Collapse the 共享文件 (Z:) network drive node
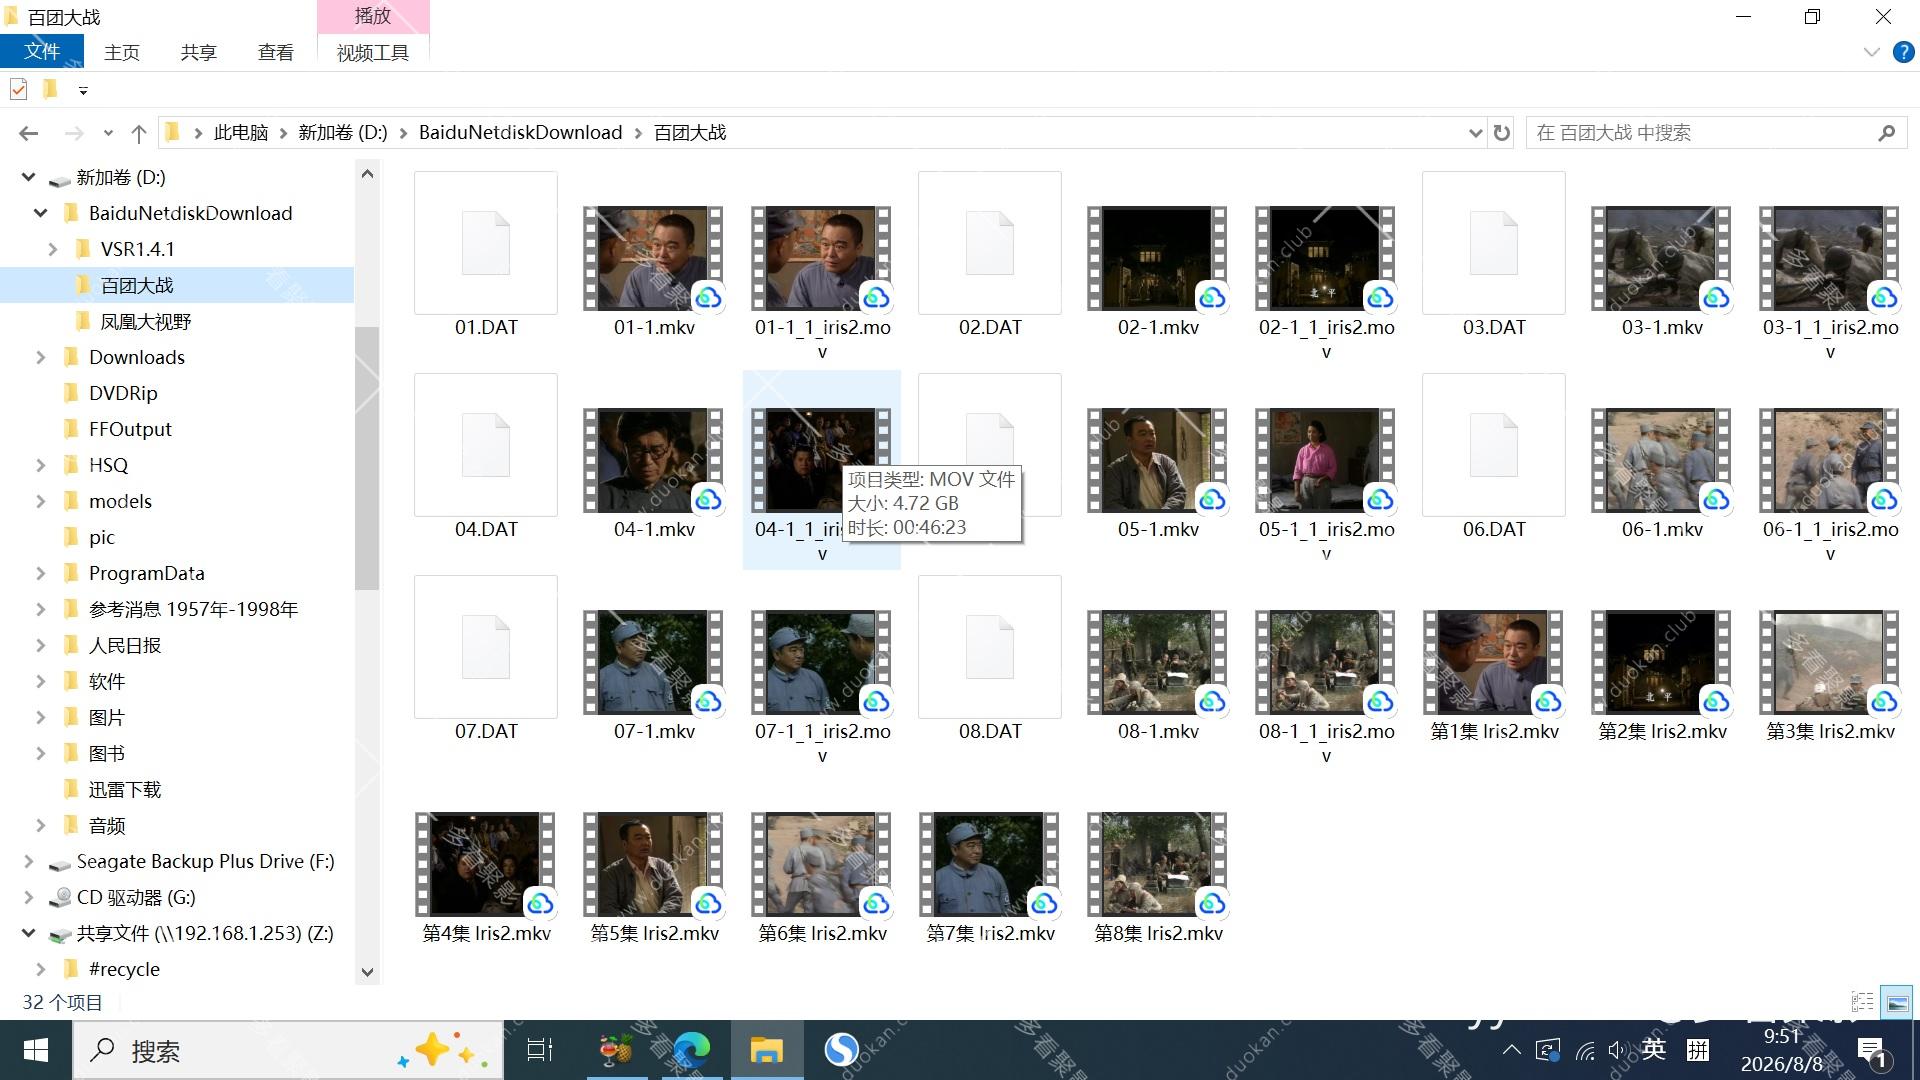 pos(28,933)
